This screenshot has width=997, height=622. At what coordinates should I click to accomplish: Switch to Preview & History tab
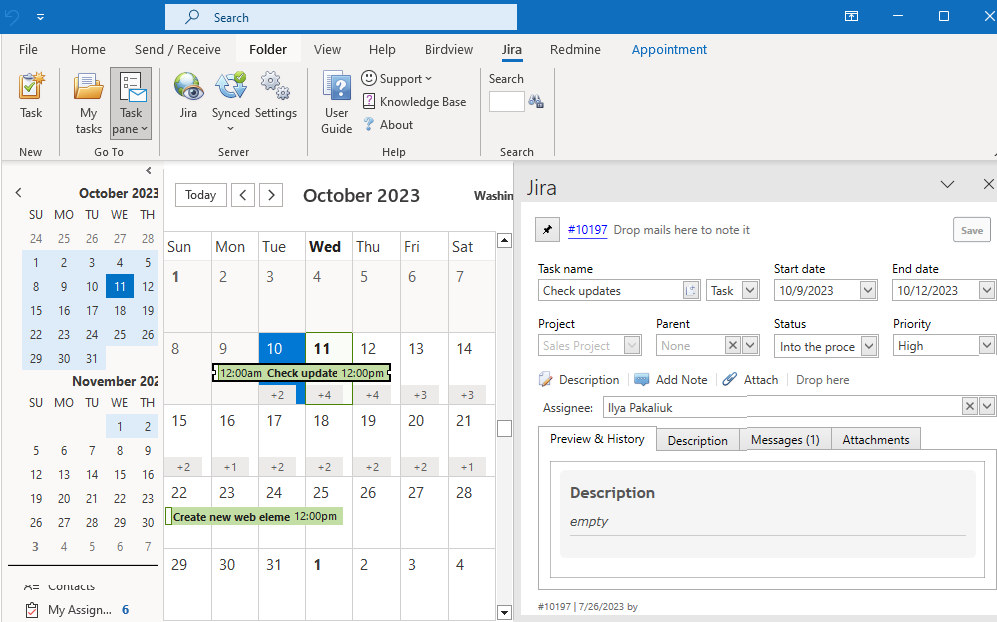[x=597, y=439]
